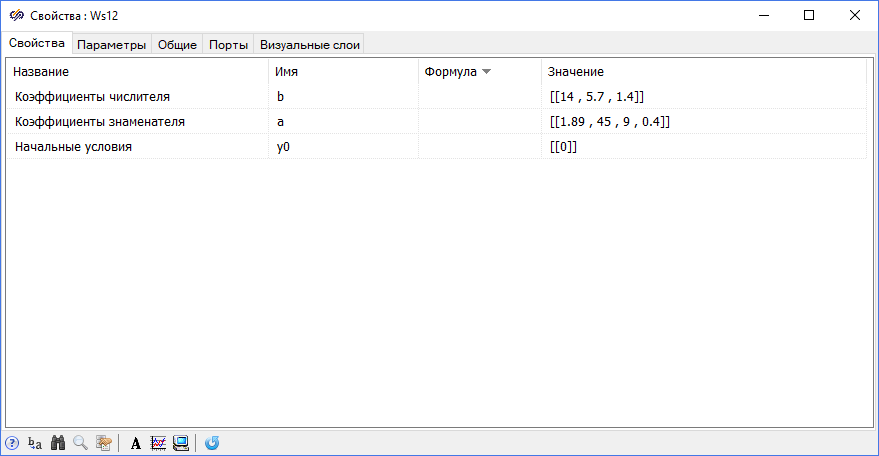The height and width of the screenshot is (456, 879).
Task: Edit the denominator coefficients value for a
Action: coord(609,122)
